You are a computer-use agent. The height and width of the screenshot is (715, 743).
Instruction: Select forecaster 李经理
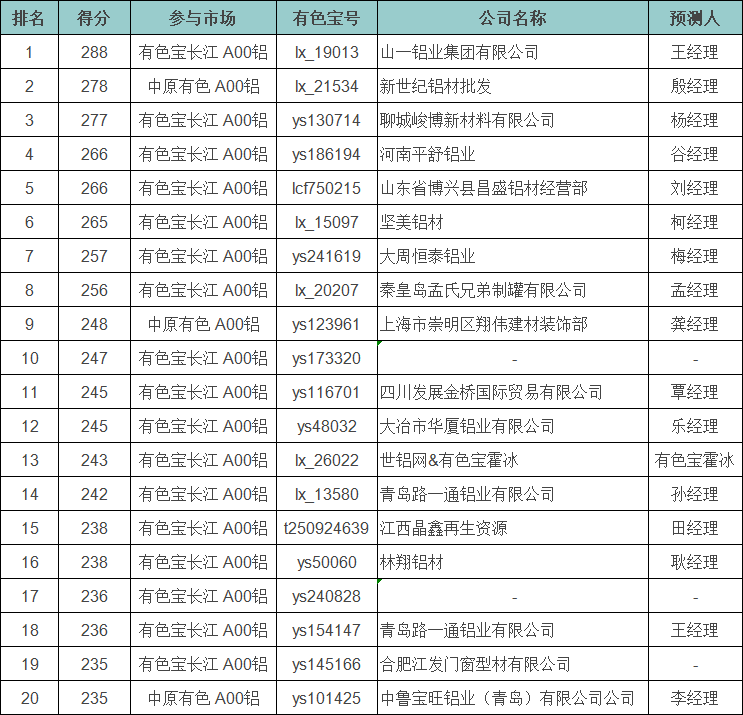695,698
